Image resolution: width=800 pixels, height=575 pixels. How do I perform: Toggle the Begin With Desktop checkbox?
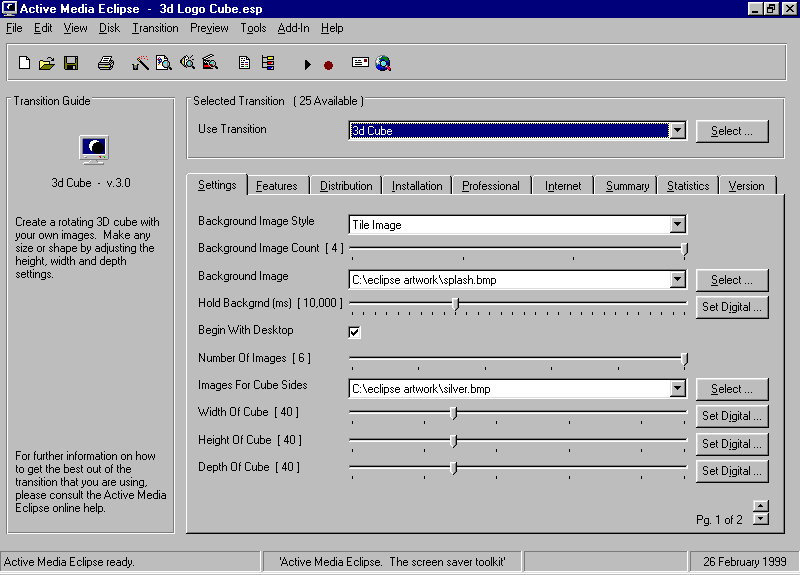354,332
